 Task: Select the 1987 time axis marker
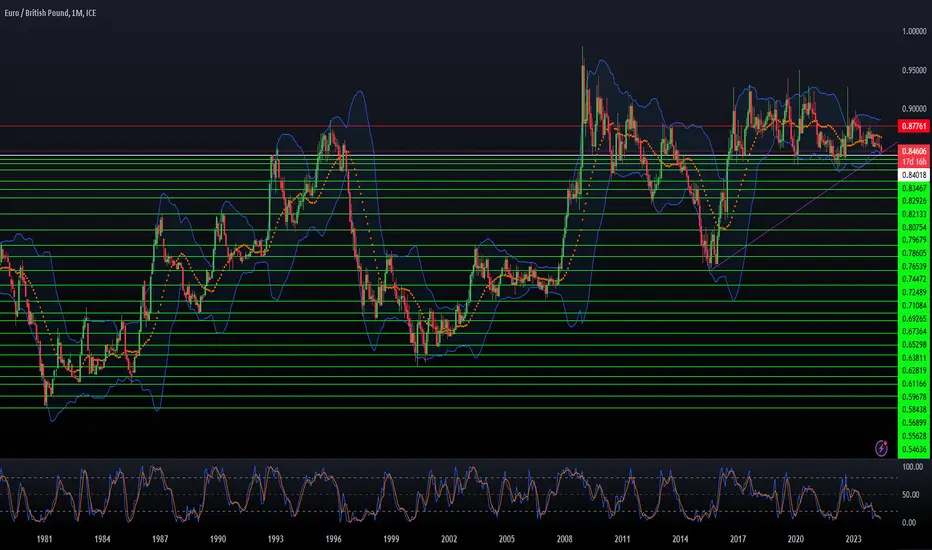tap(159, 539)
